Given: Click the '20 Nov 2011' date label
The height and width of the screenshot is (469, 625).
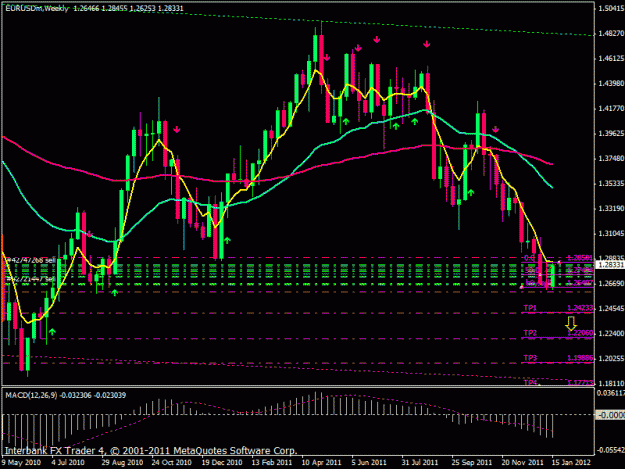Looking at the screenshot, I should [522, 463].
